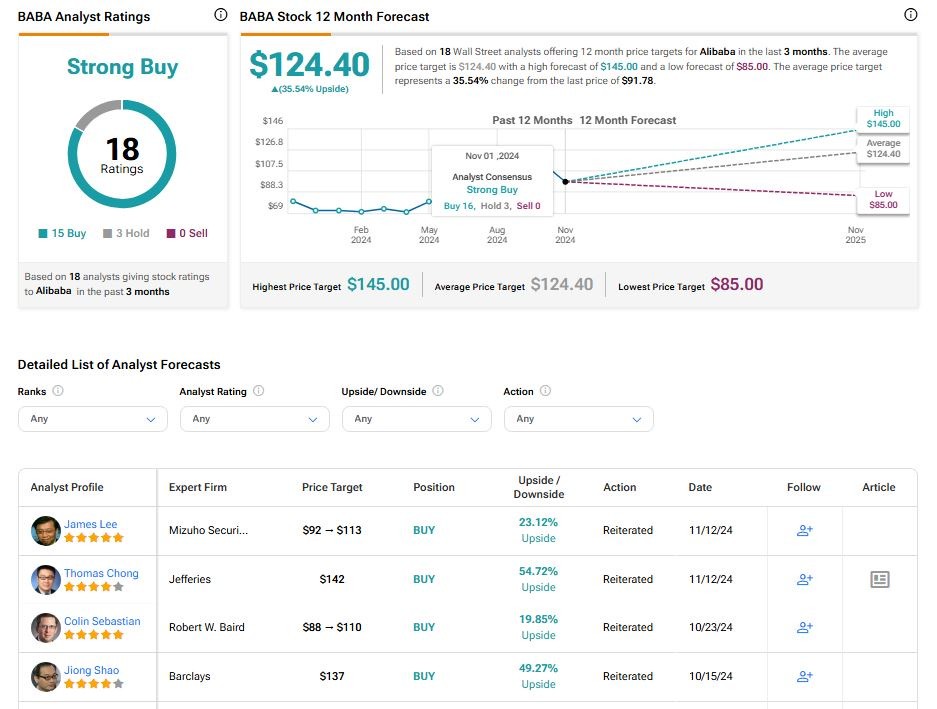This screenshot has width=937, height=709.
Task: Open Thomas Chong analyst profile link
Action: point(102,573)
